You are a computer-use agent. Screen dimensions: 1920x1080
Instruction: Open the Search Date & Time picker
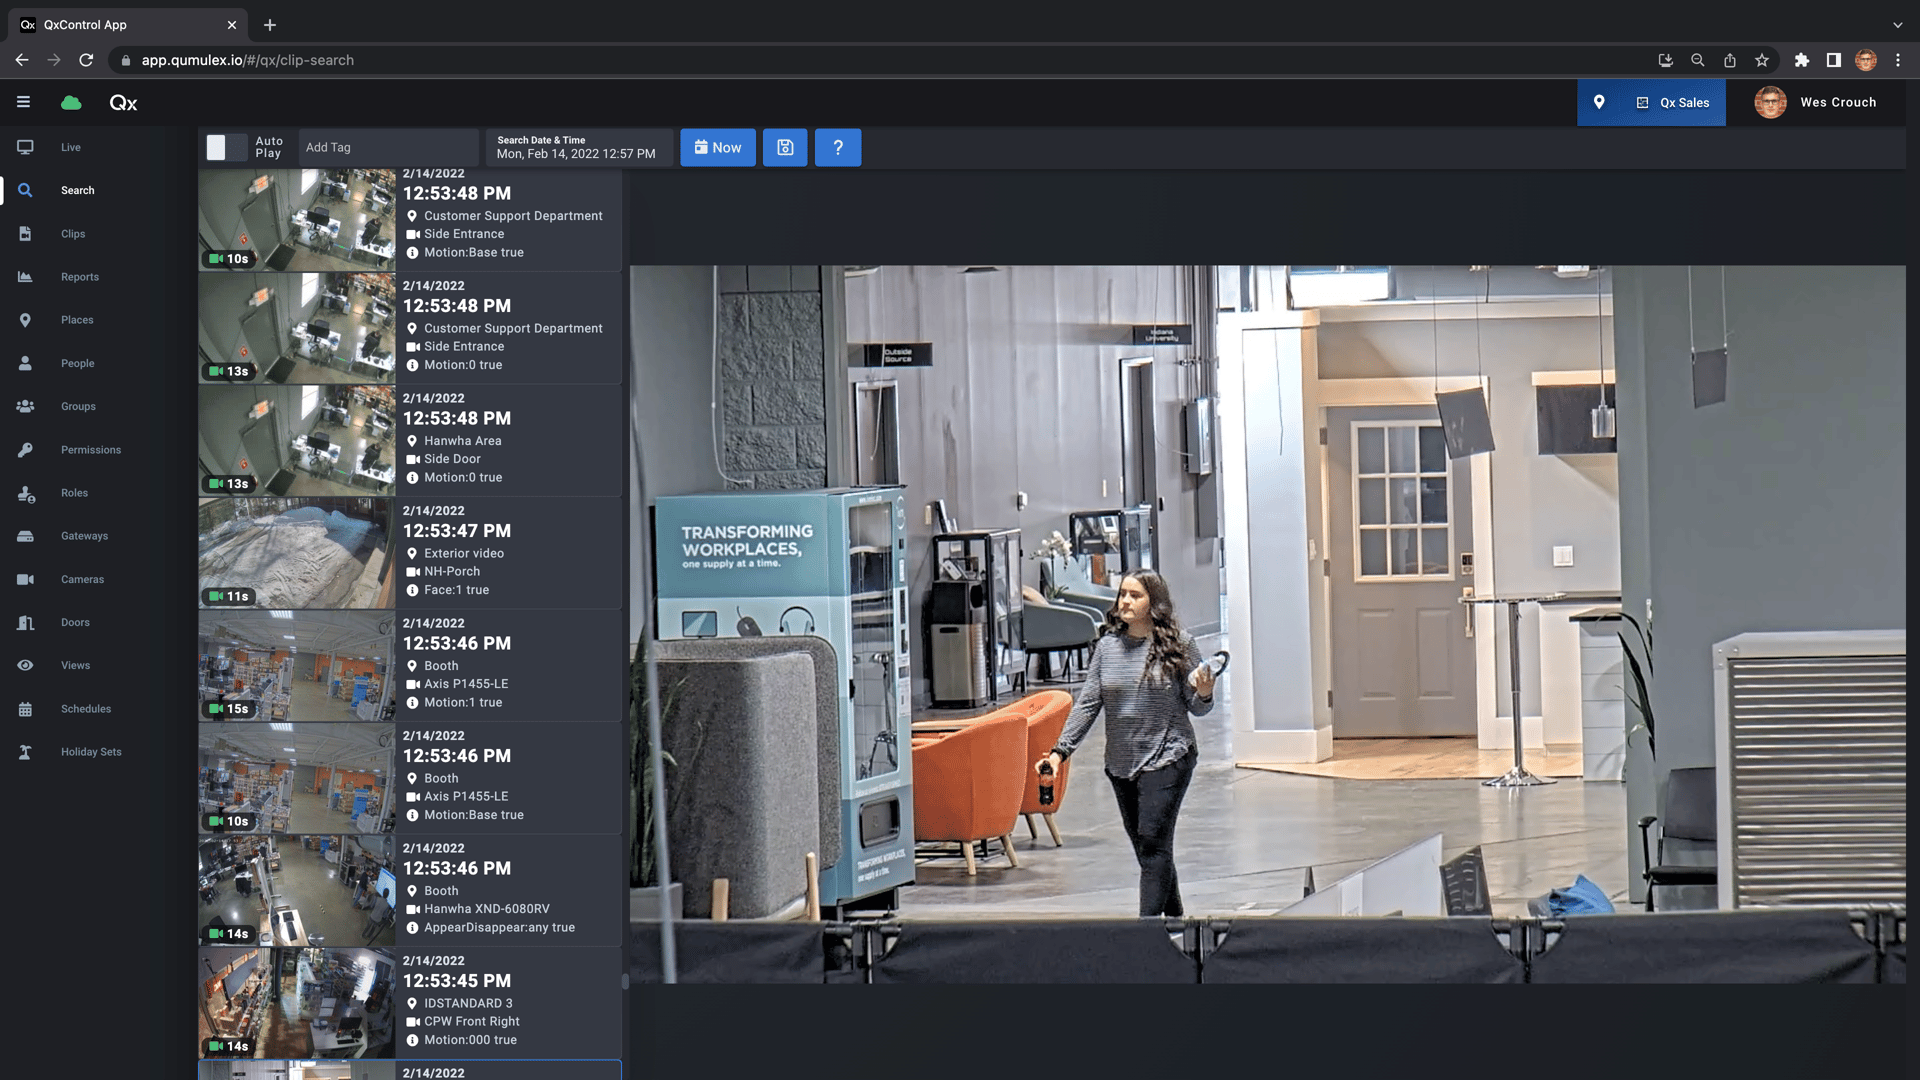(x=578, y=147)
